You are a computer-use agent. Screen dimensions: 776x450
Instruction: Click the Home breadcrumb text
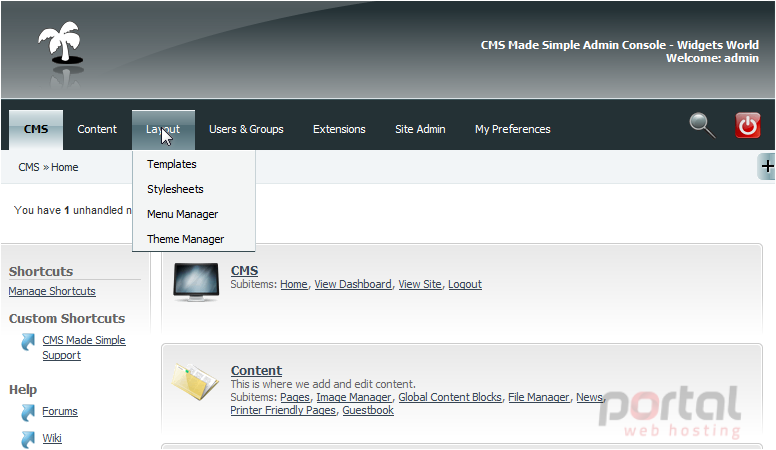pyautogui.click(x=65, y=167)
